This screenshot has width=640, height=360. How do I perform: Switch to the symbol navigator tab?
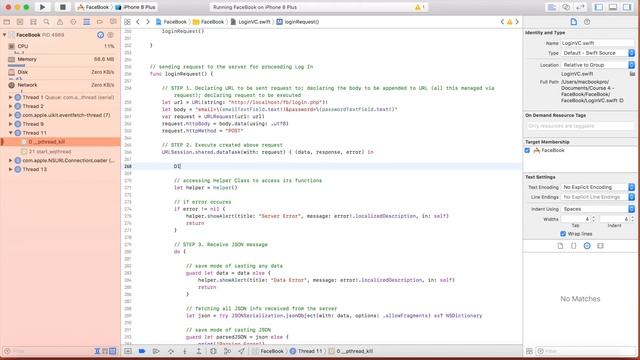33,22
